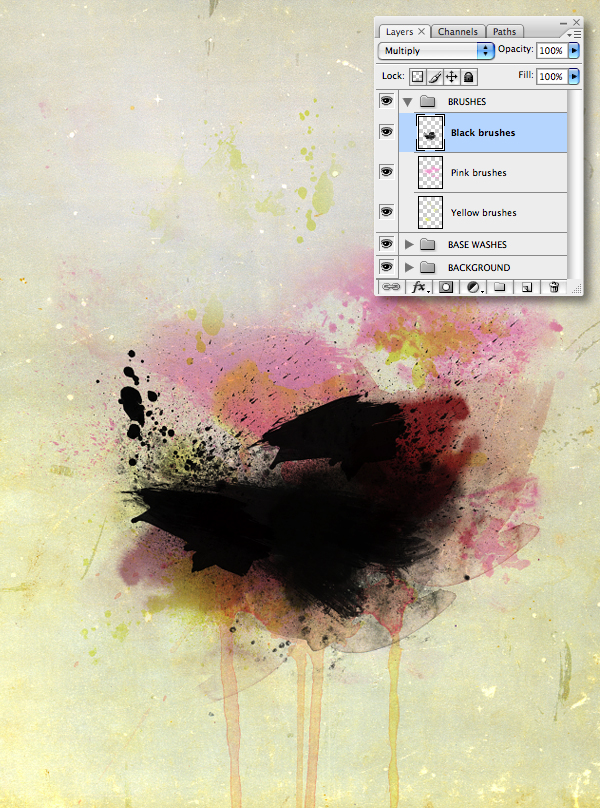The image size is (600, 808).
Task: Click the Layers panel vertical scrollbar
Action: 573,184
